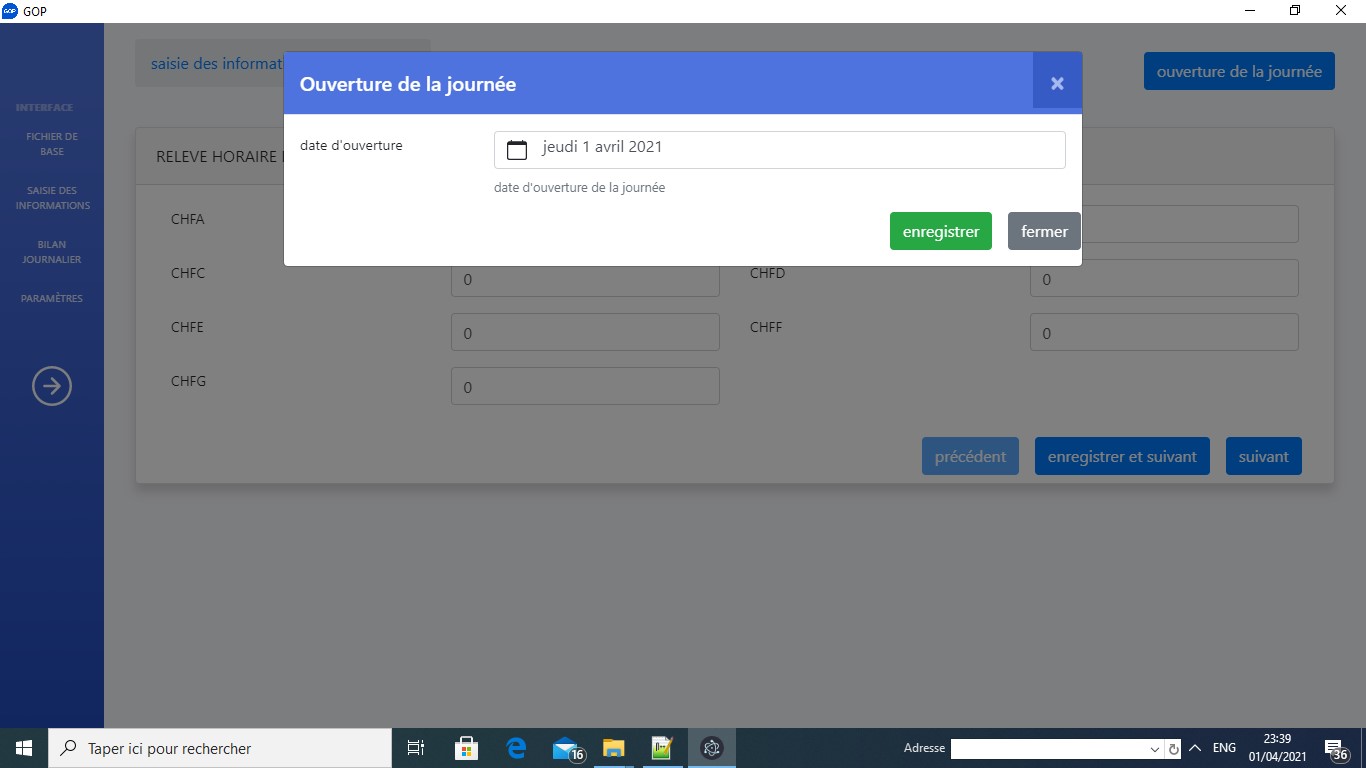Click the refresh icon beside the Adresse box
Screen dimensions: 1366x768
tap(1174, 749)
